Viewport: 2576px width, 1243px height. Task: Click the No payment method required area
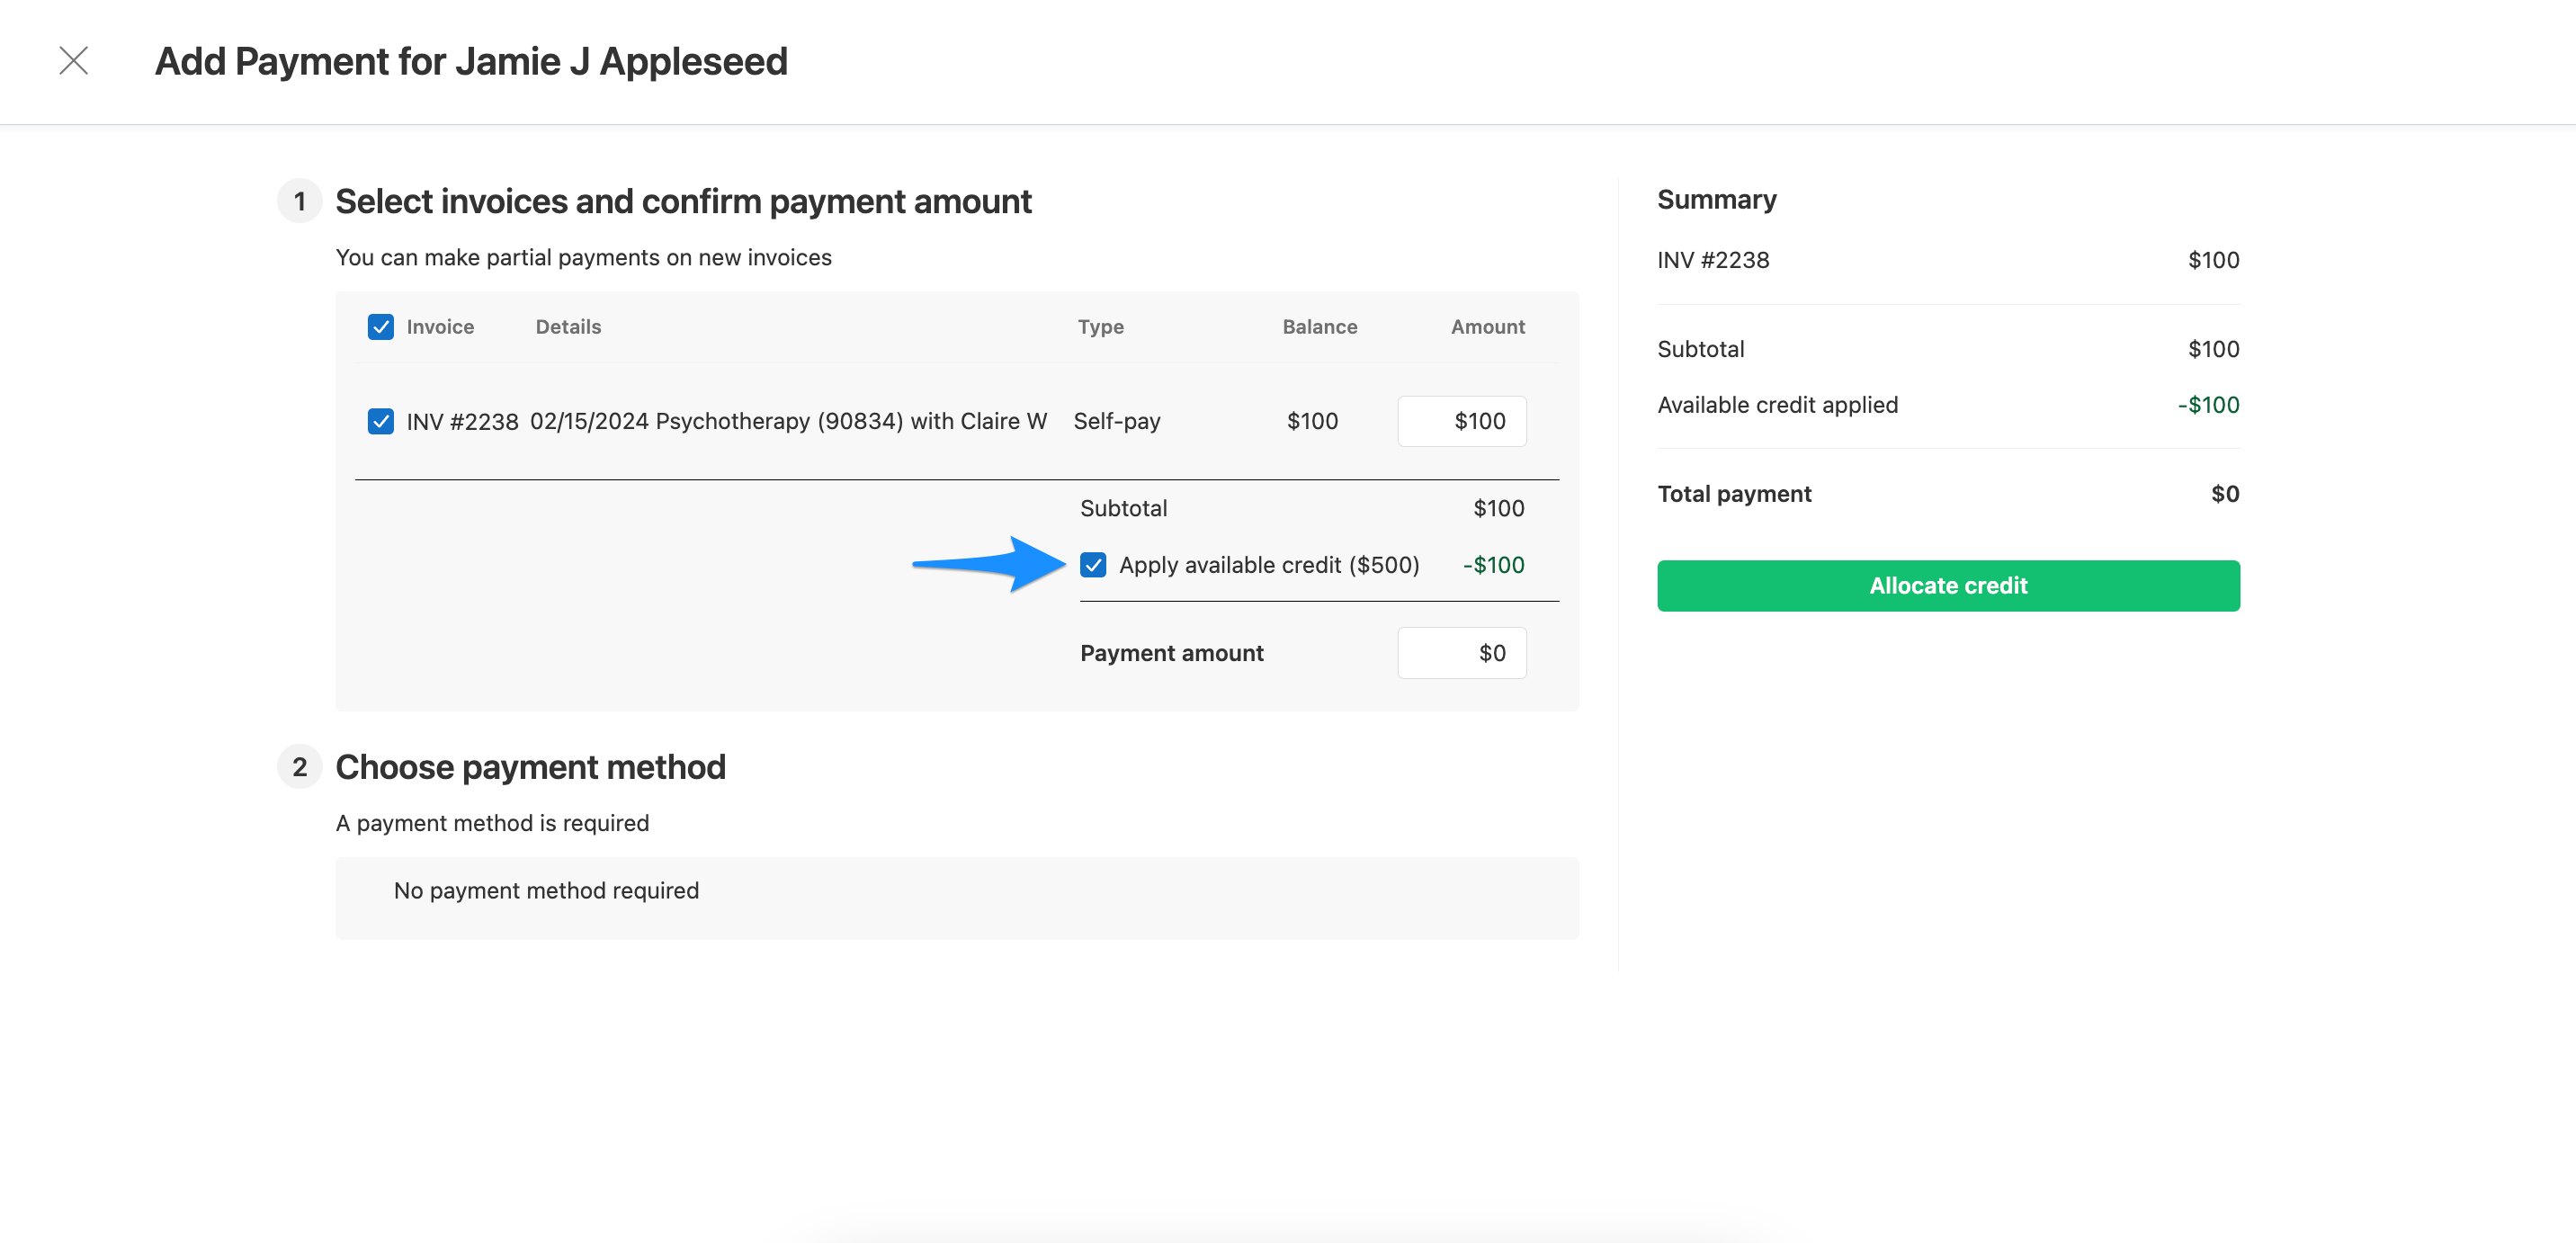tap(547, 890)
